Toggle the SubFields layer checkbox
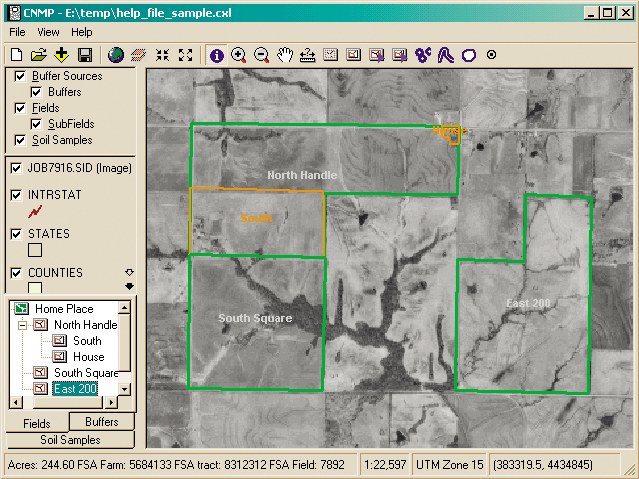 coord(36,124)
